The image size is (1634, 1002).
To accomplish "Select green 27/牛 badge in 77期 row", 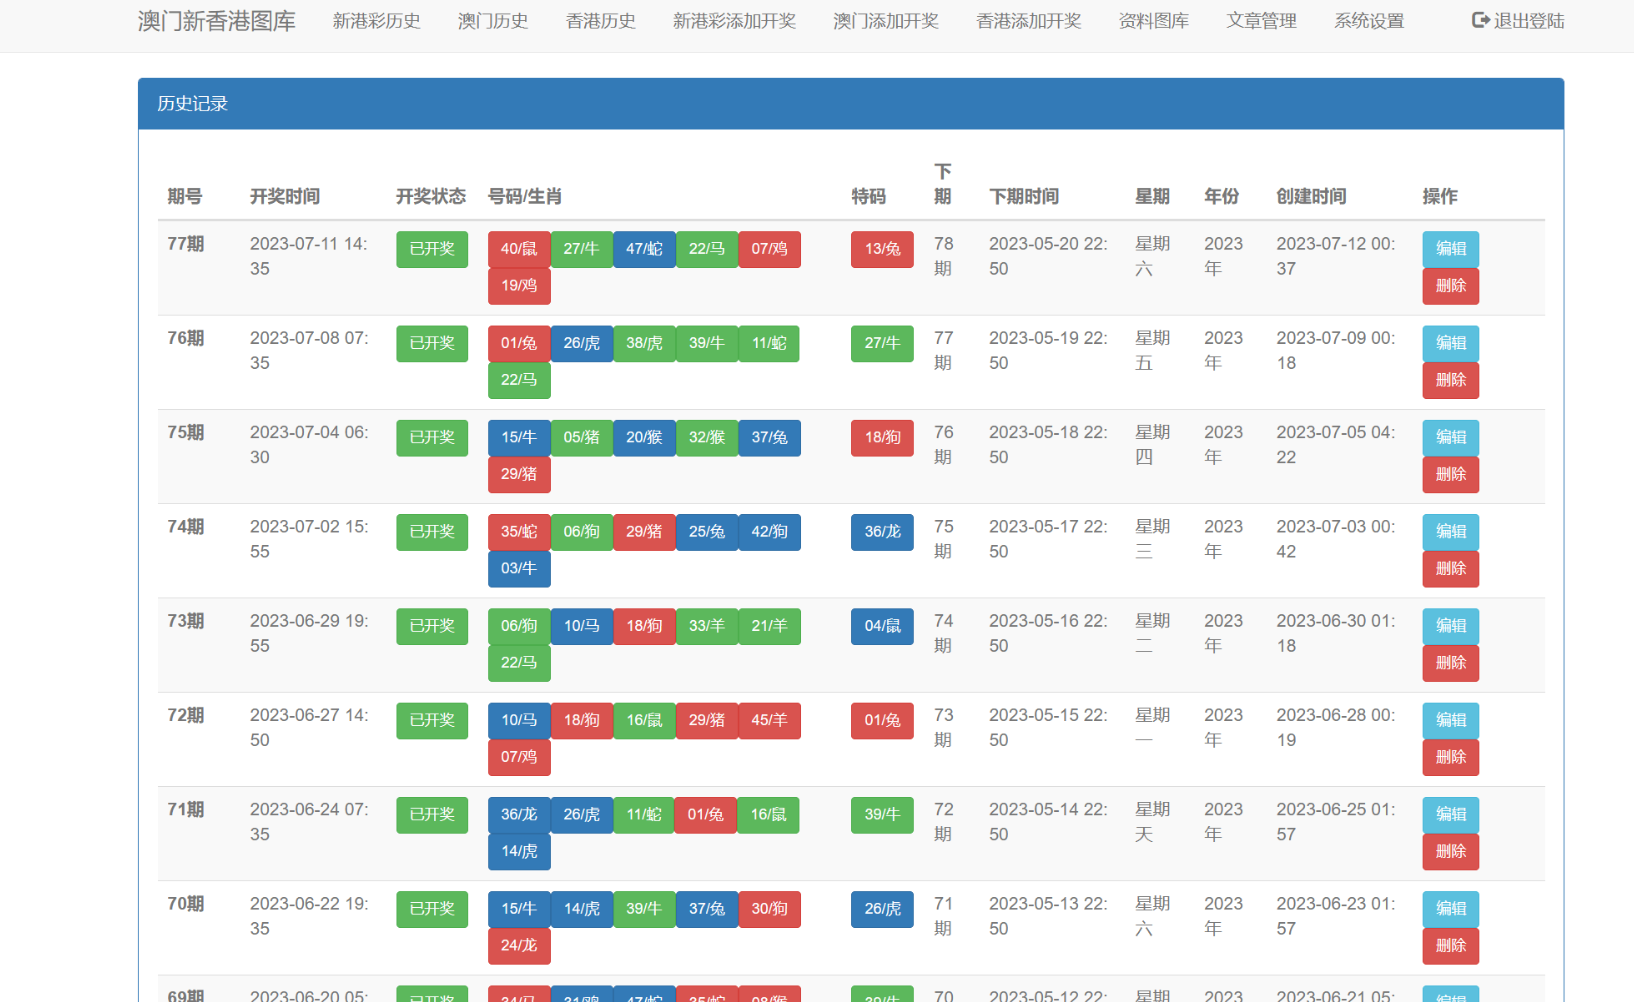I will pyautogui.click(x=581, y=249).
